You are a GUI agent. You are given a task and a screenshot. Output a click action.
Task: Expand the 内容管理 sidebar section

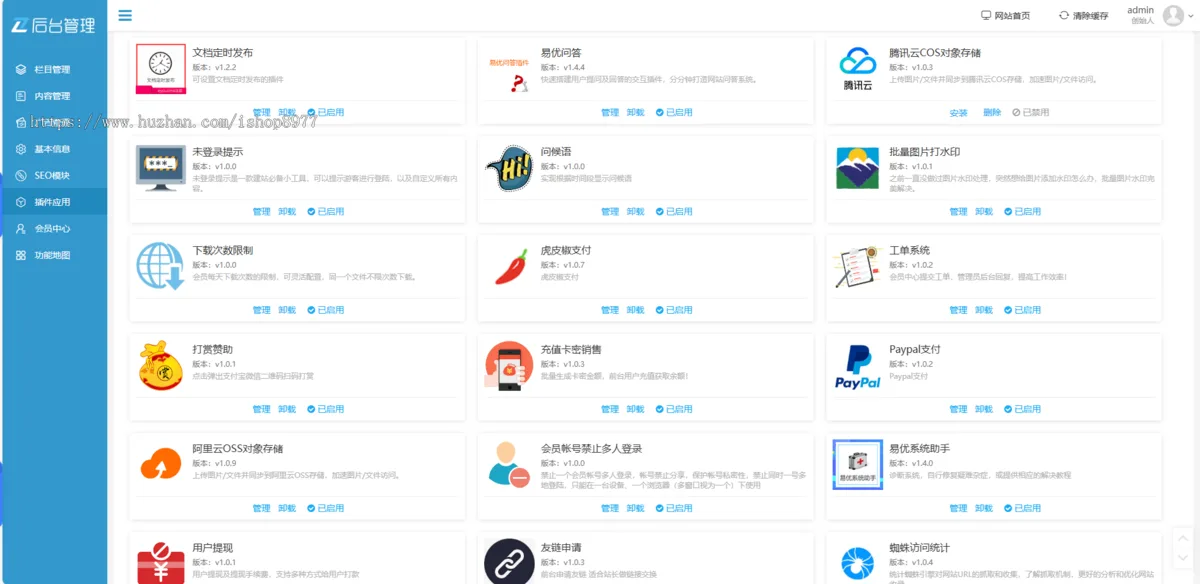click(x=55, y=96)
